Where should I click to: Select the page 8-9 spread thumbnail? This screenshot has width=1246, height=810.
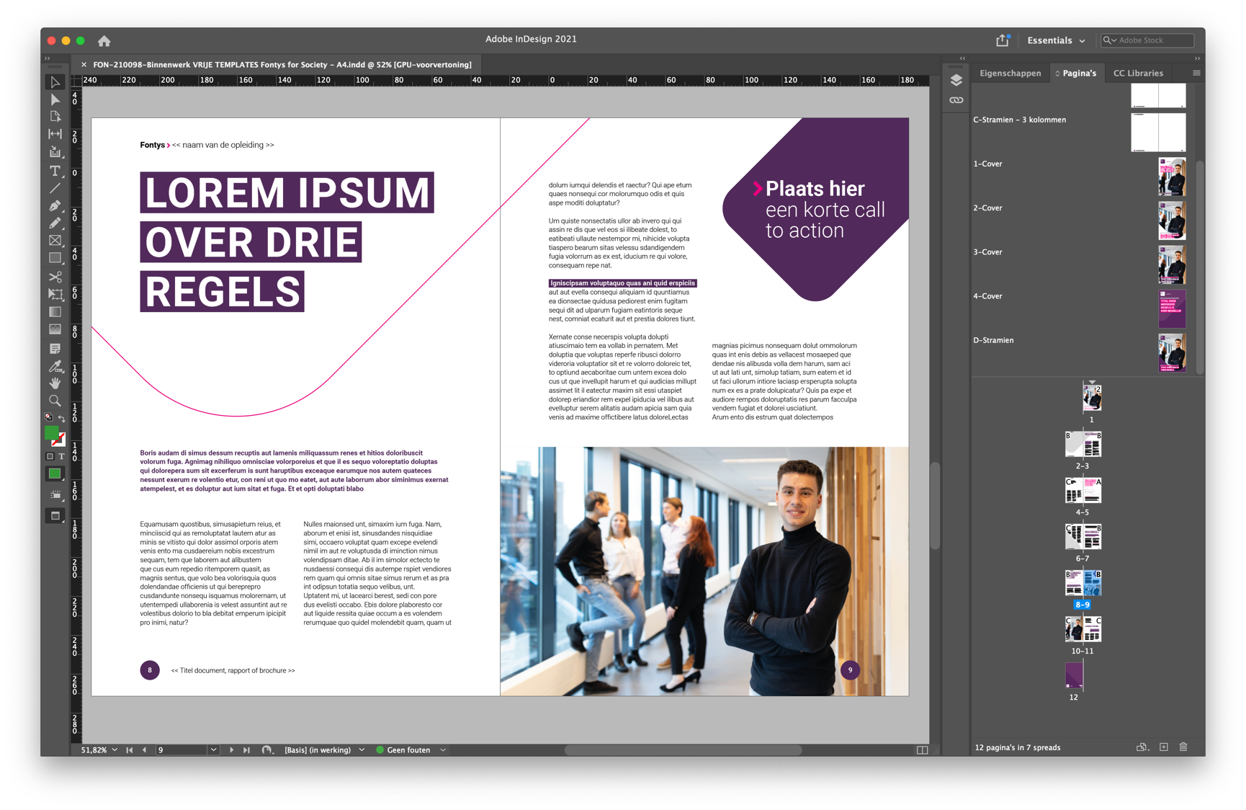1085,582
